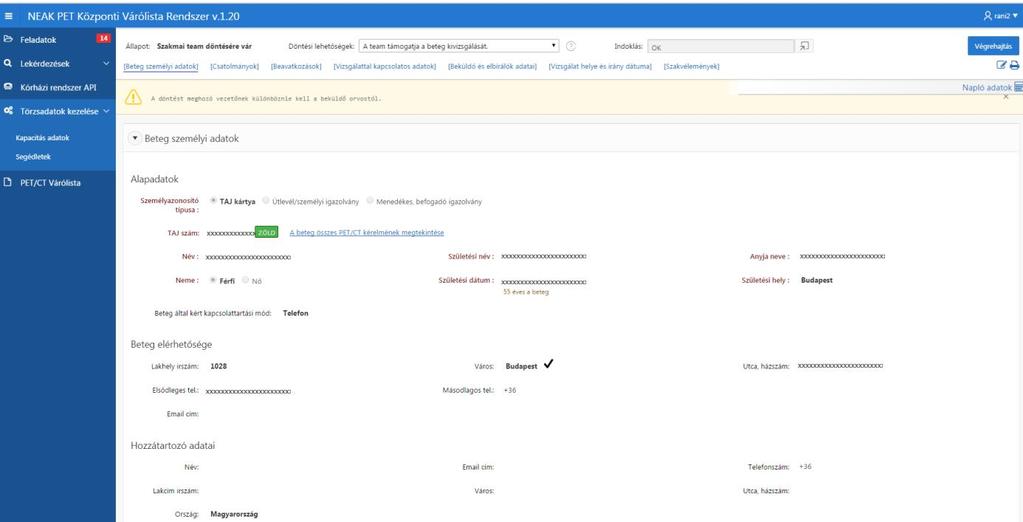Switch to Beteg személyi adatok tab
Screen dimensions: 1023x522
[160, 67]
